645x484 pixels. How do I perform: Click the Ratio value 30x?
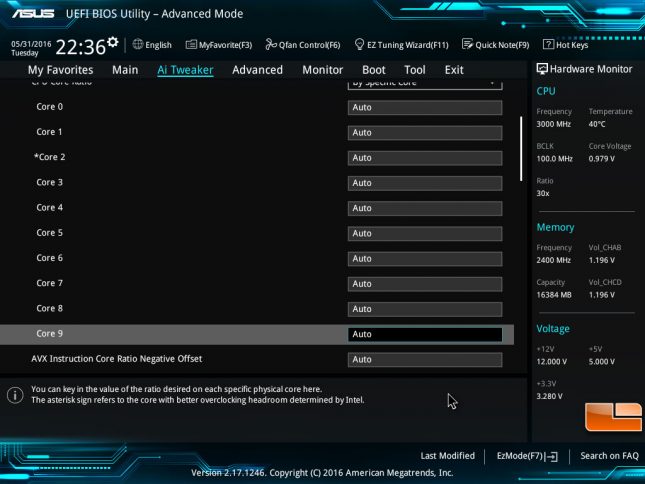(543, 193)
